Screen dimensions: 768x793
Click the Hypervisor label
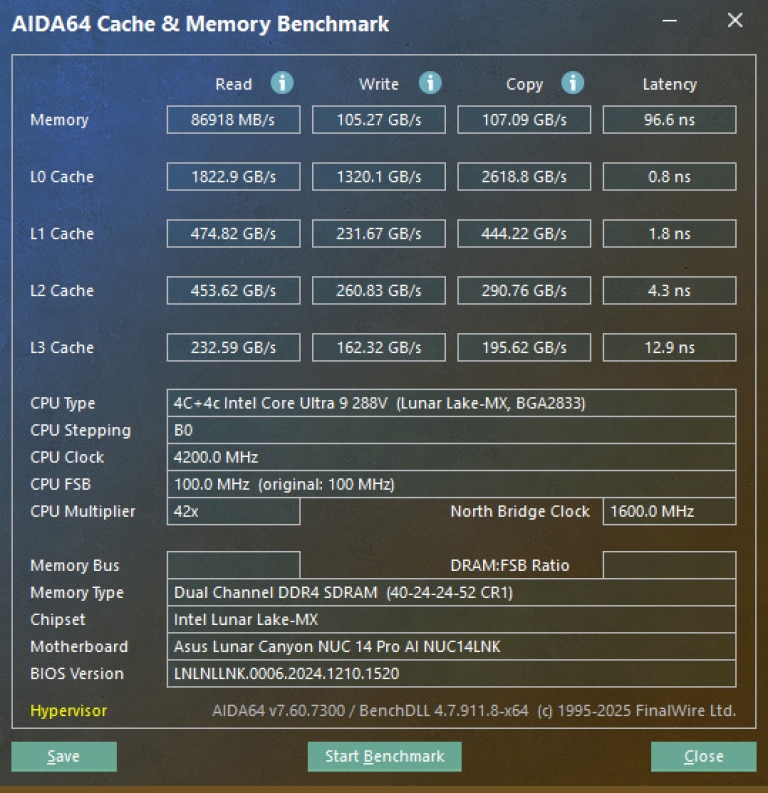coord(68,711)
